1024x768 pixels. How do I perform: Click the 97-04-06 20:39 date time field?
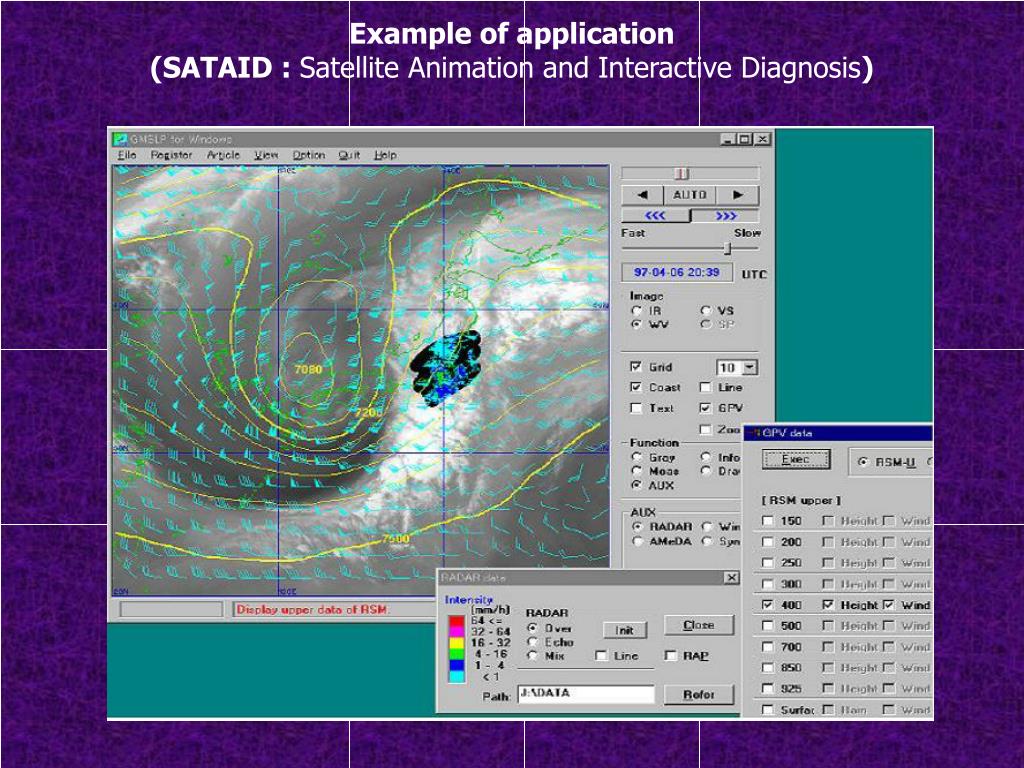(x=677, y=272)
